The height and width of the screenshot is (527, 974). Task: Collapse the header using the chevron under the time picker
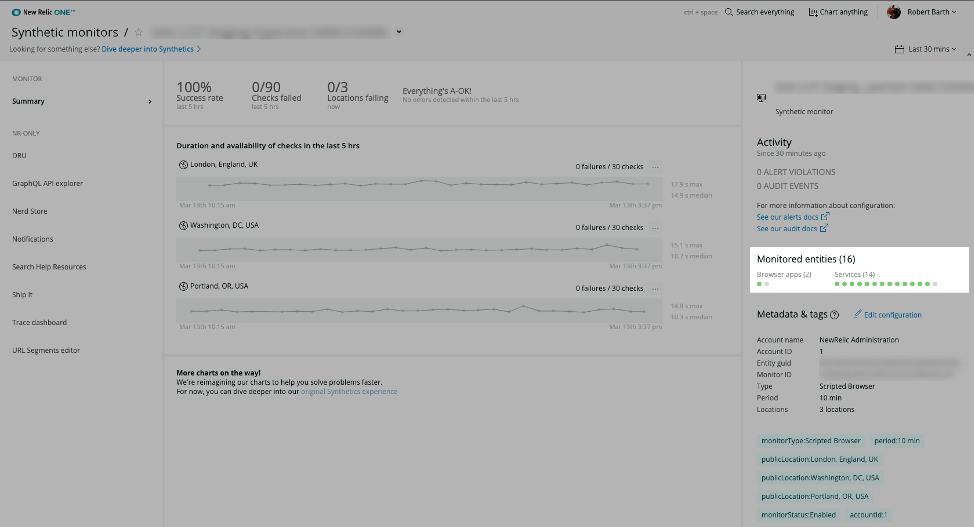968,55
